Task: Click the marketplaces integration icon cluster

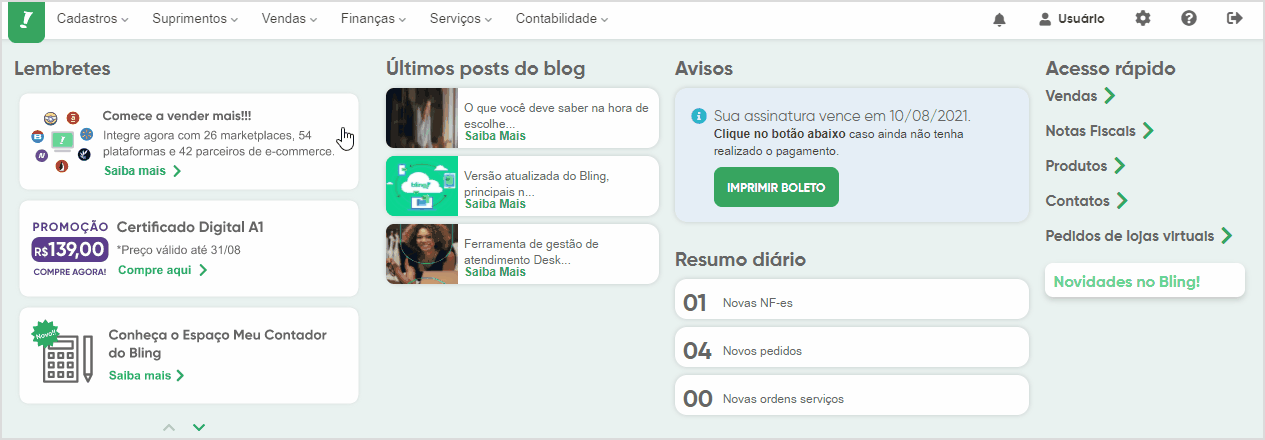Action: 62,141
